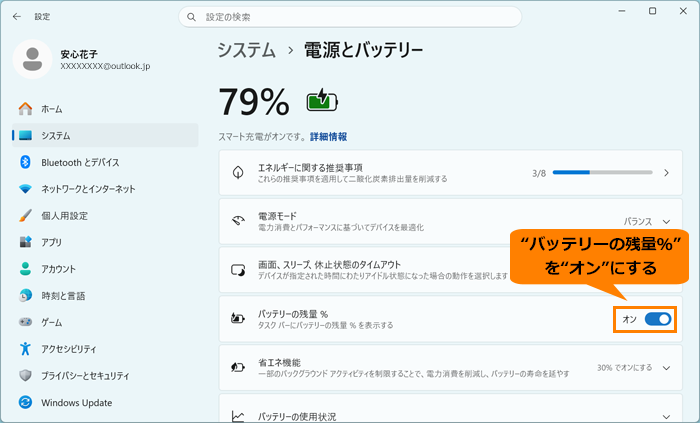Open the 画面、スリープ、休止状態のタイムアウト card
700x423 pixels.
[450, 270]
